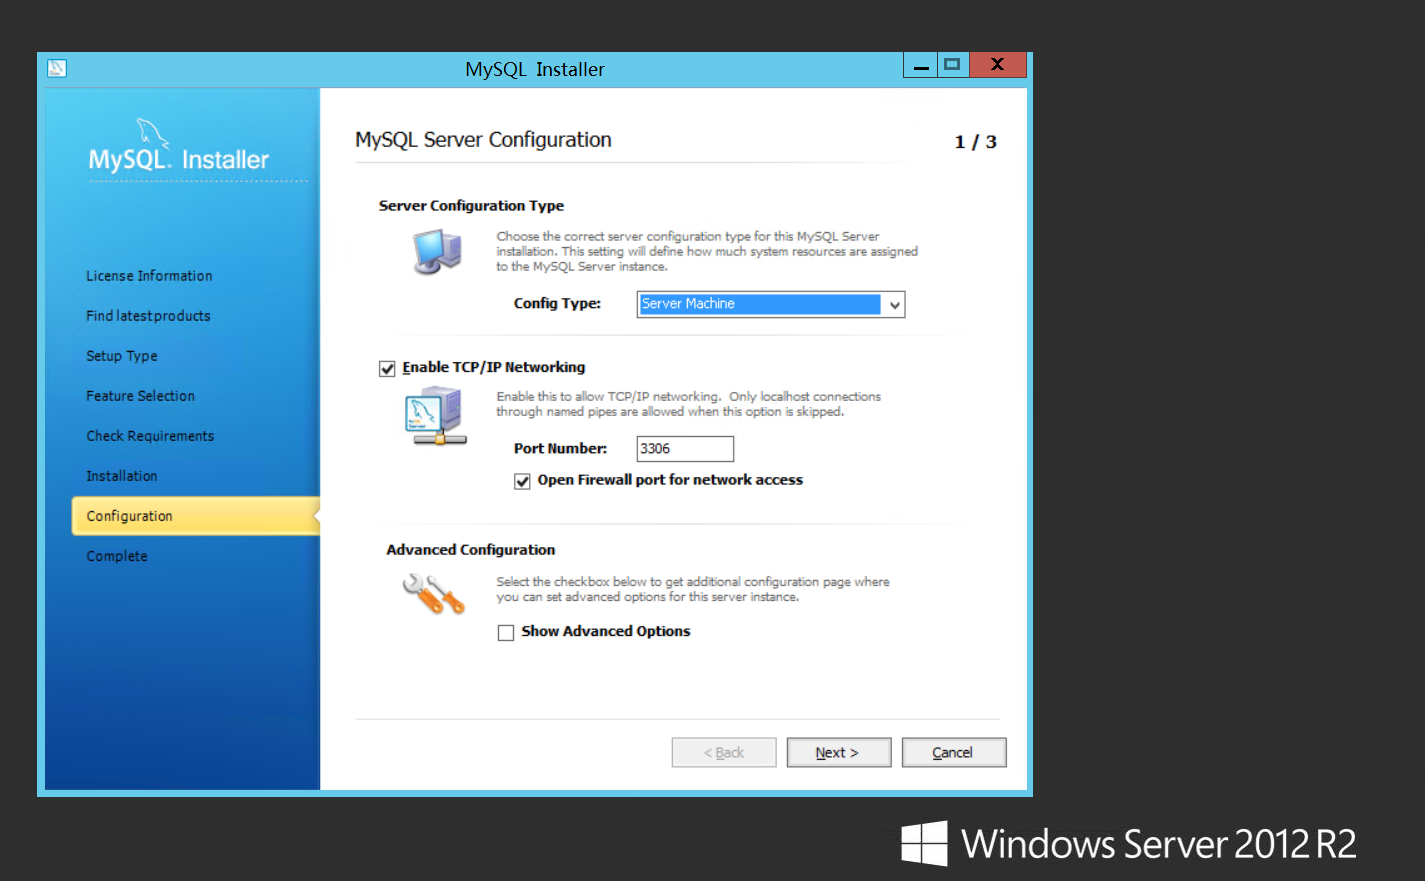Click the Config Type: label

click(557, 304)
